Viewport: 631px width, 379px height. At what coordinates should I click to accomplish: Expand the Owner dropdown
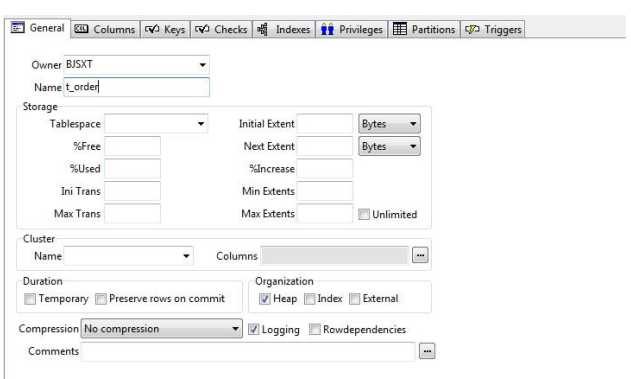(x=202, y=65)
